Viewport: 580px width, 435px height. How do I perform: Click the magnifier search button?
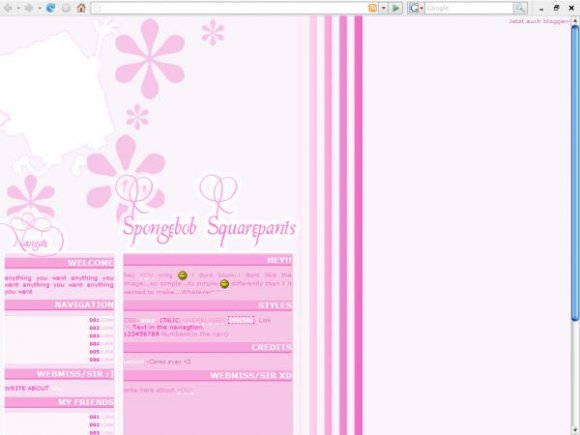[x=520, y=8]
